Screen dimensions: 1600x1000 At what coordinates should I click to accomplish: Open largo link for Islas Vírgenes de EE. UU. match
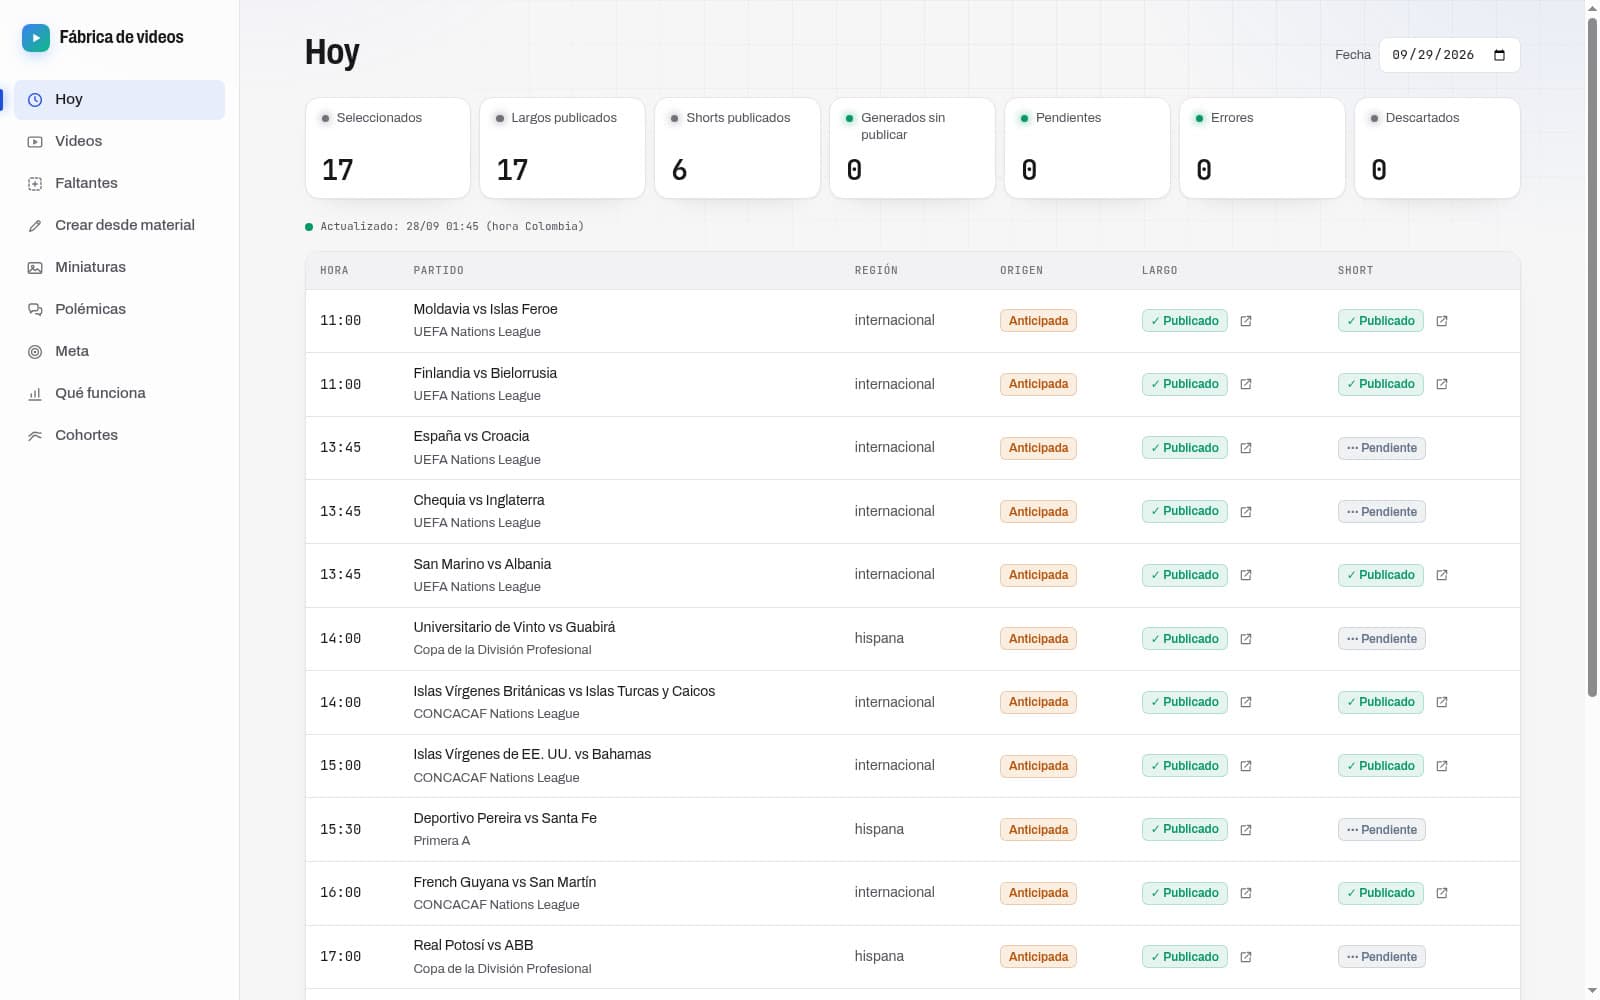(1246, 766)
